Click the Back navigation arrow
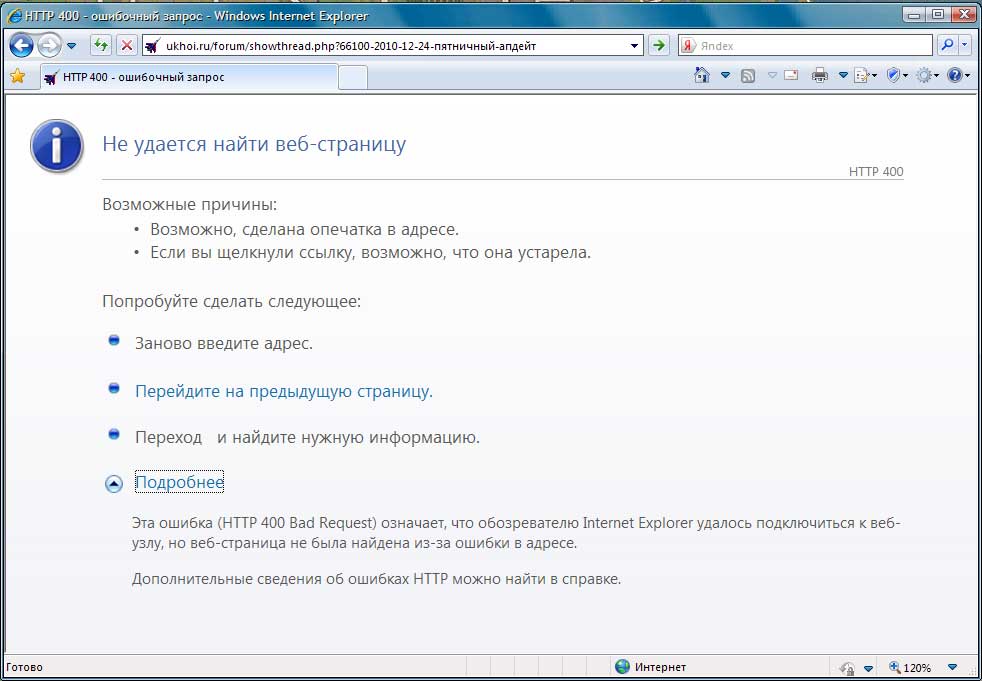The height and width of the screenshot is (681, 982). [x=20, y=46]
